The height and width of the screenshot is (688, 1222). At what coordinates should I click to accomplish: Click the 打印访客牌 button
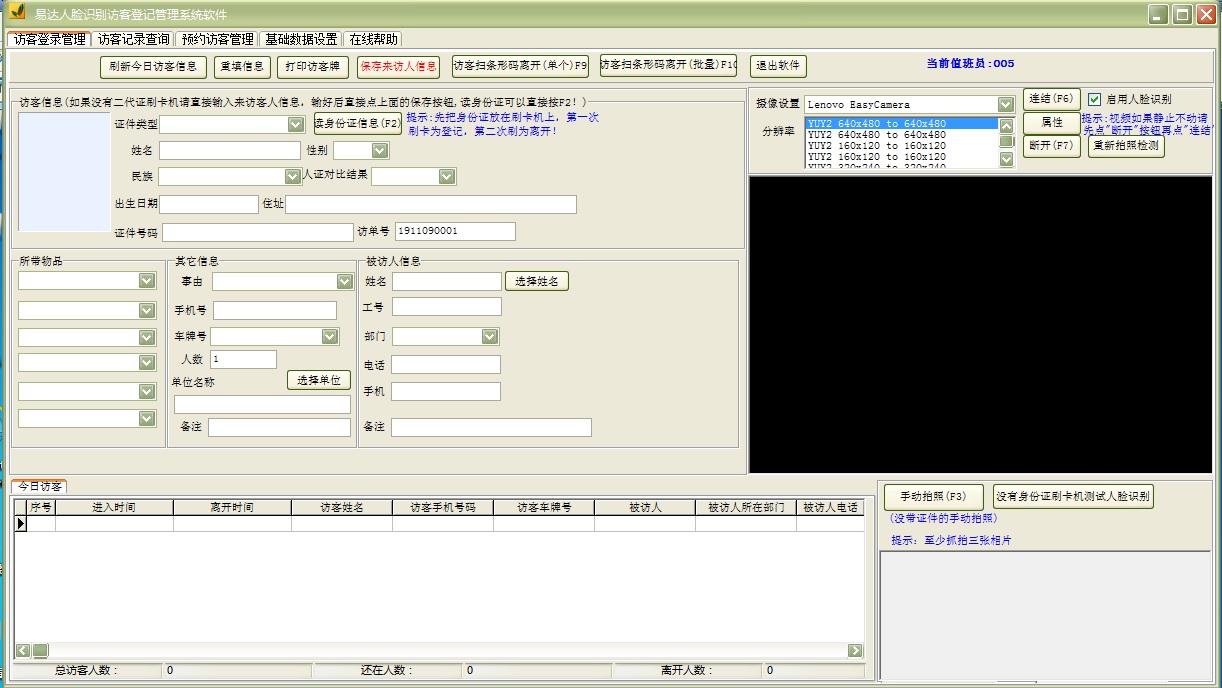tap(313, 66)
